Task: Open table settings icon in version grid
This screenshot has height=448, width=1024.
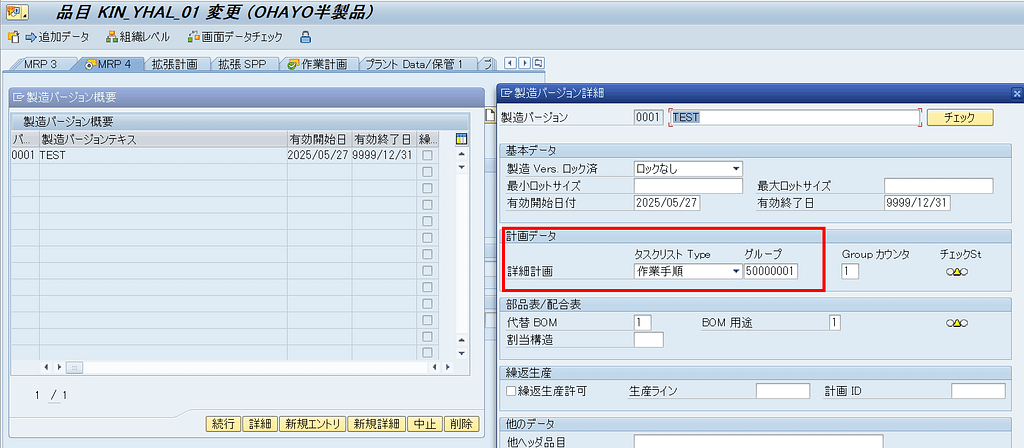Action: [x=461, y=139]
